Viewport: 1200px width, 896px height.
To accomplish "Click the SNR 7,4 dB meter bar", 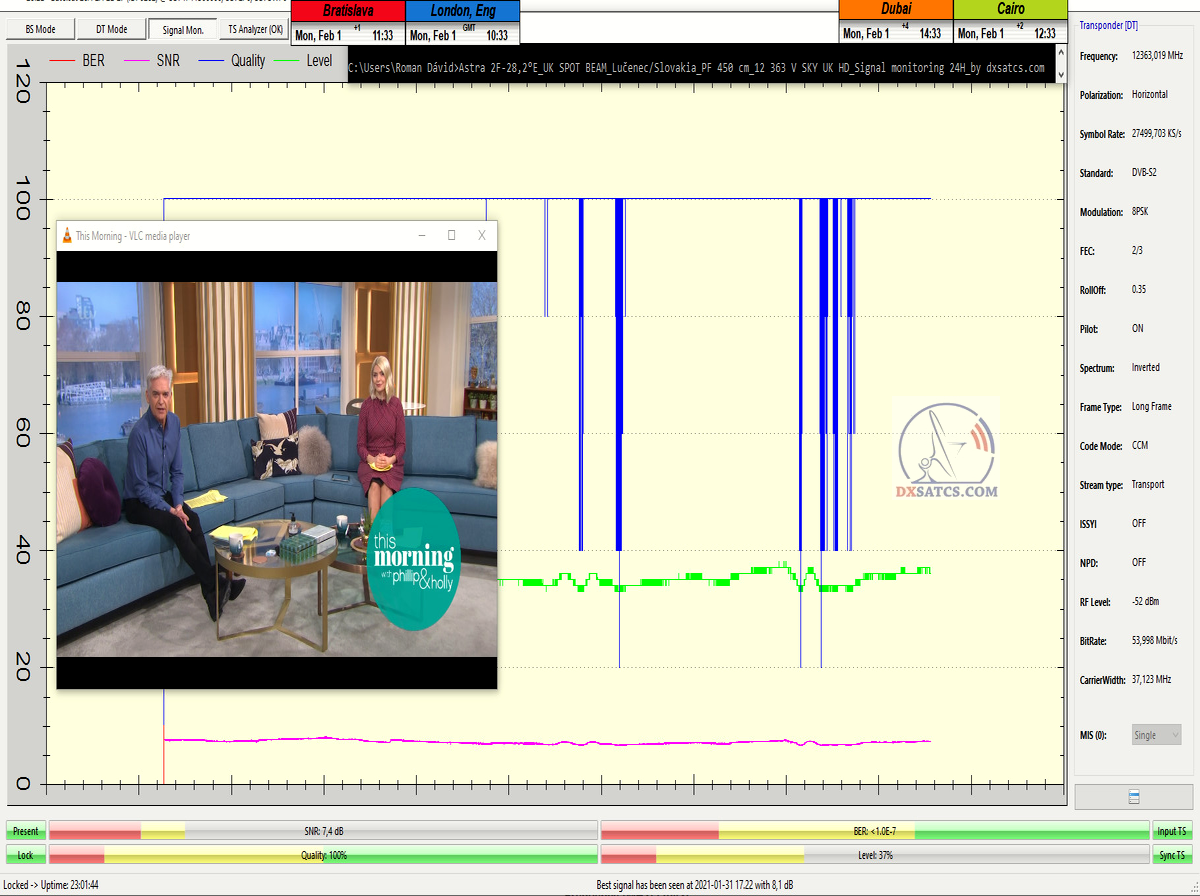I will tap(323, 831).
